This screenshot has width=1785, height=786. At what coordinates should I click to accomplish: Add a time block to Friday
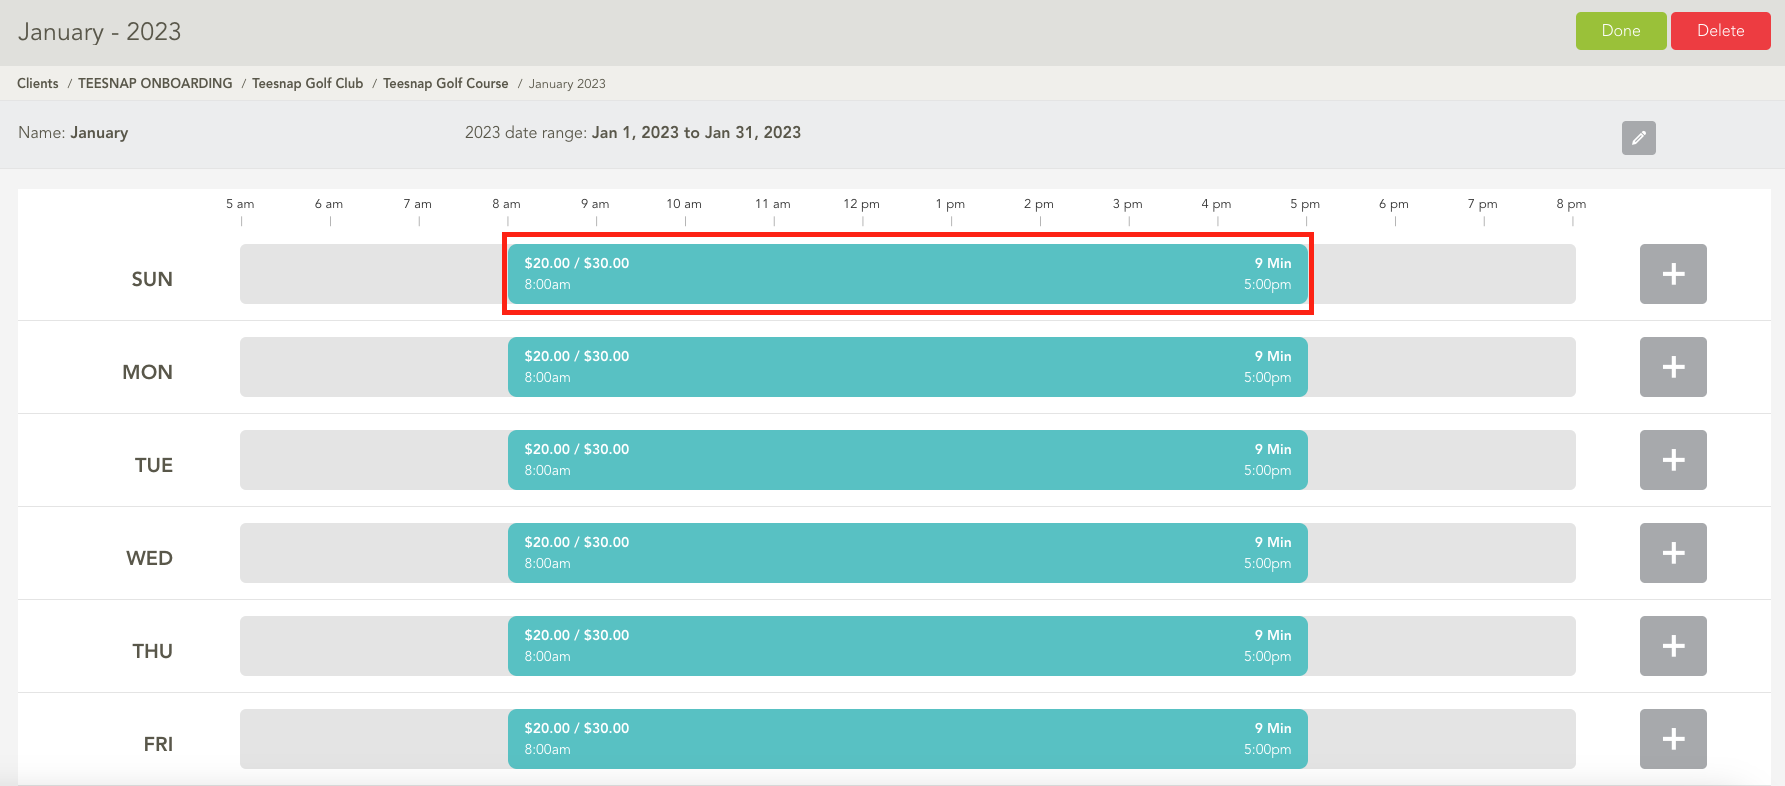point(1672,739)
